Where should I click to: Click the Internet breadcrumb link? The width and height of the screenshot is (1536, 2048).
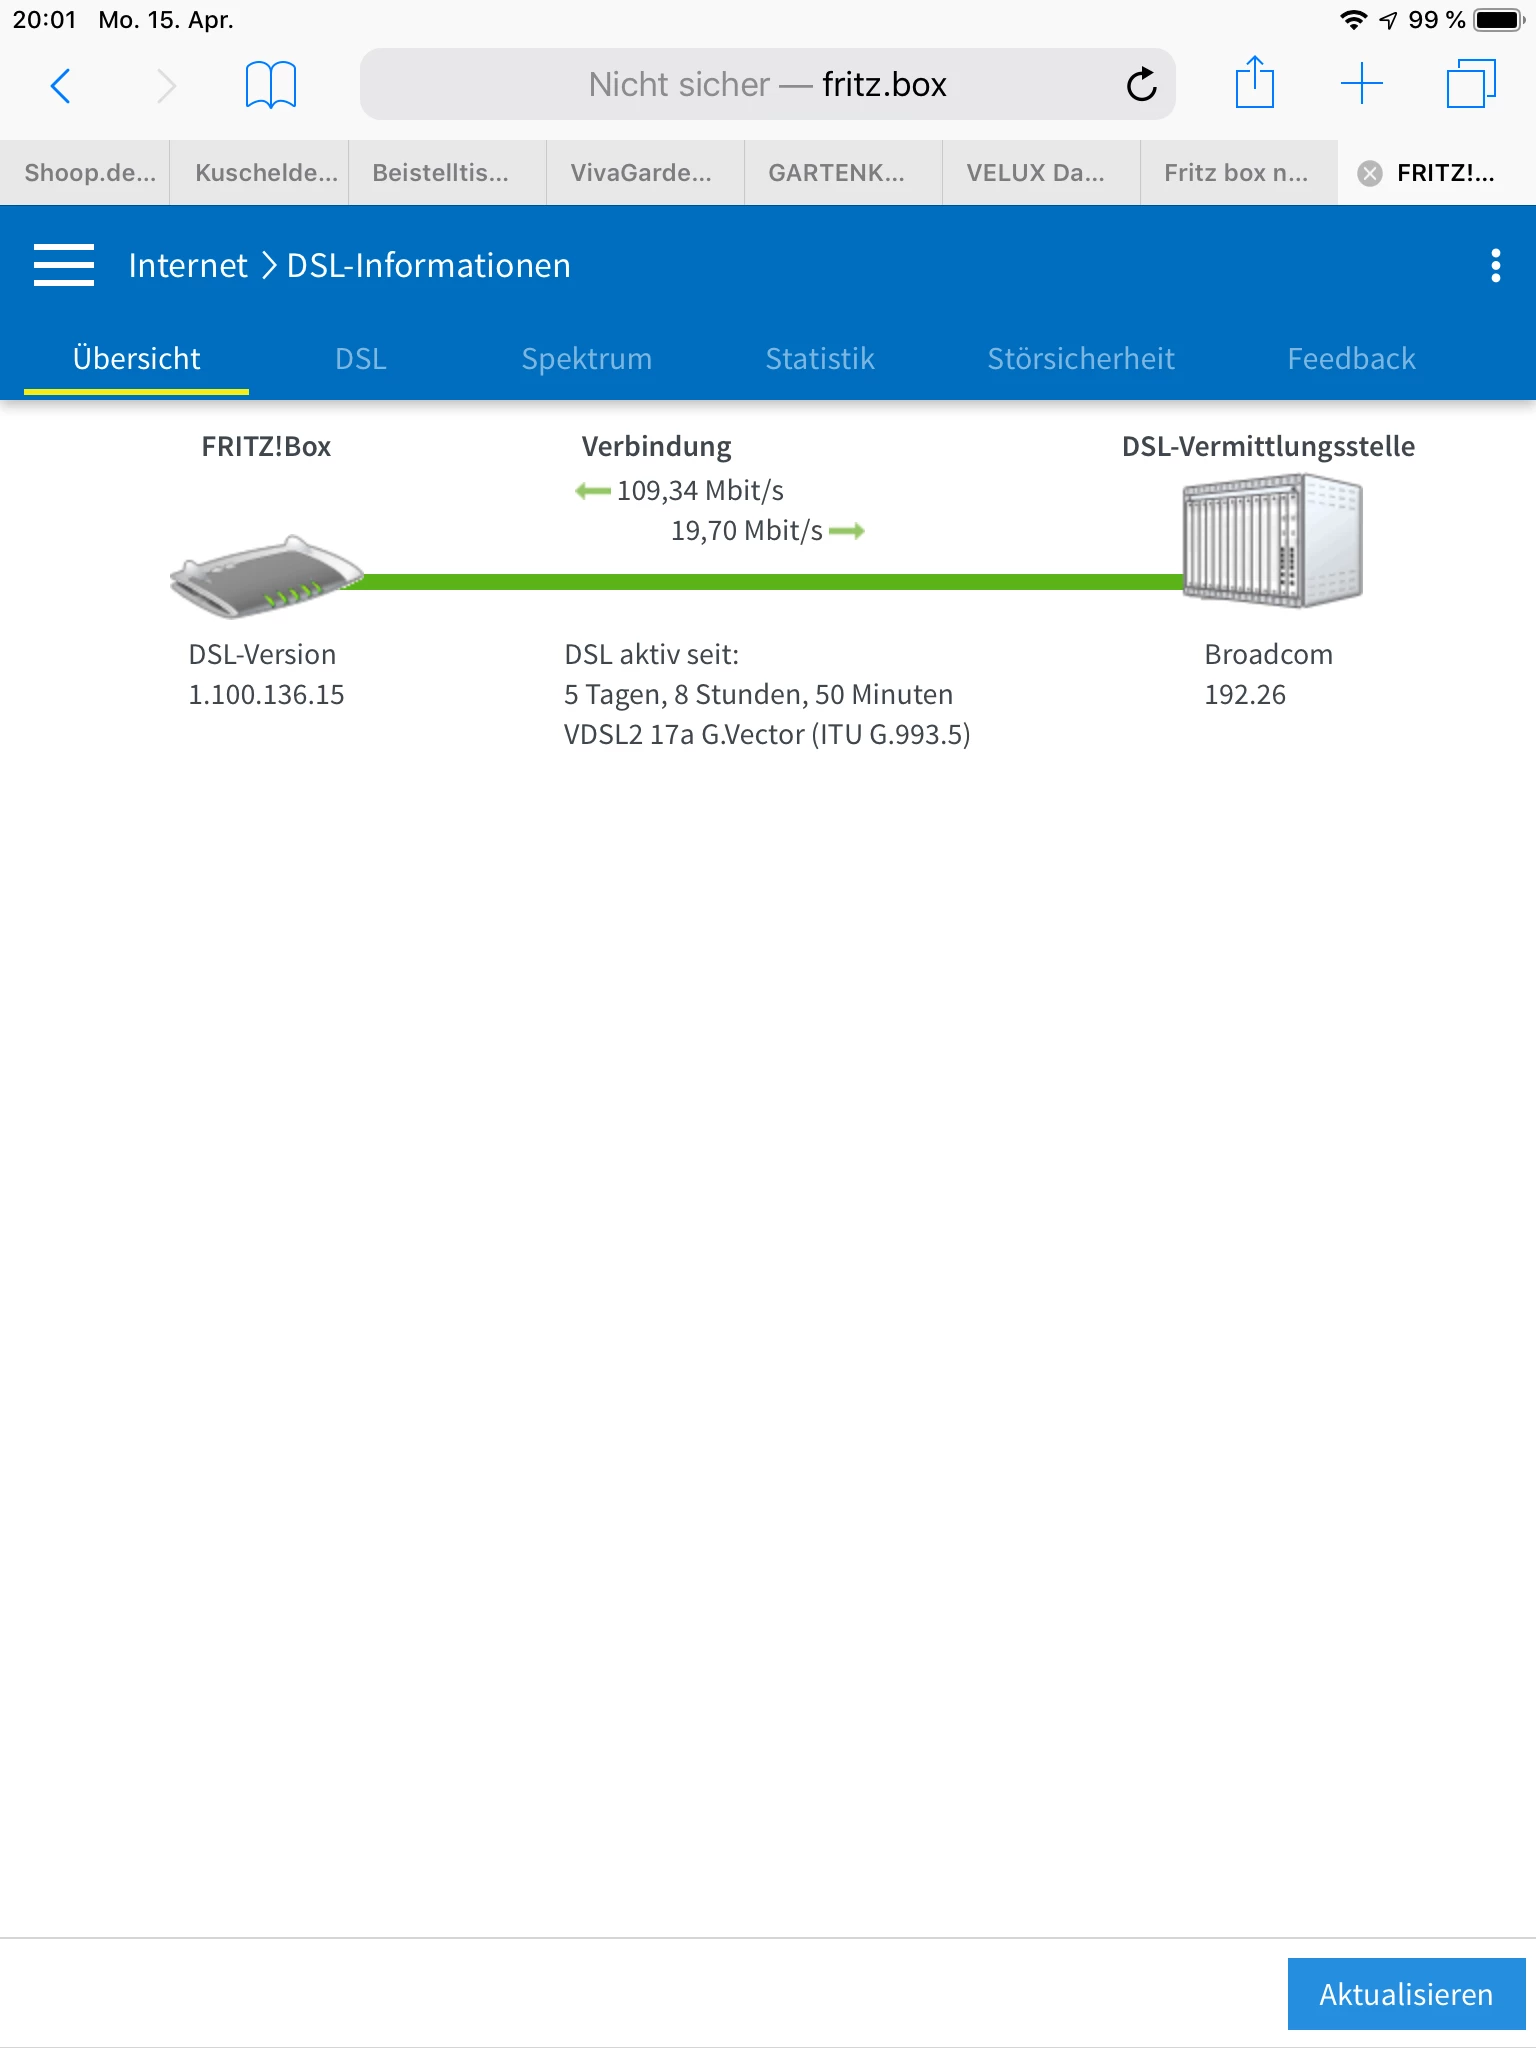click(x=188, y=265)
